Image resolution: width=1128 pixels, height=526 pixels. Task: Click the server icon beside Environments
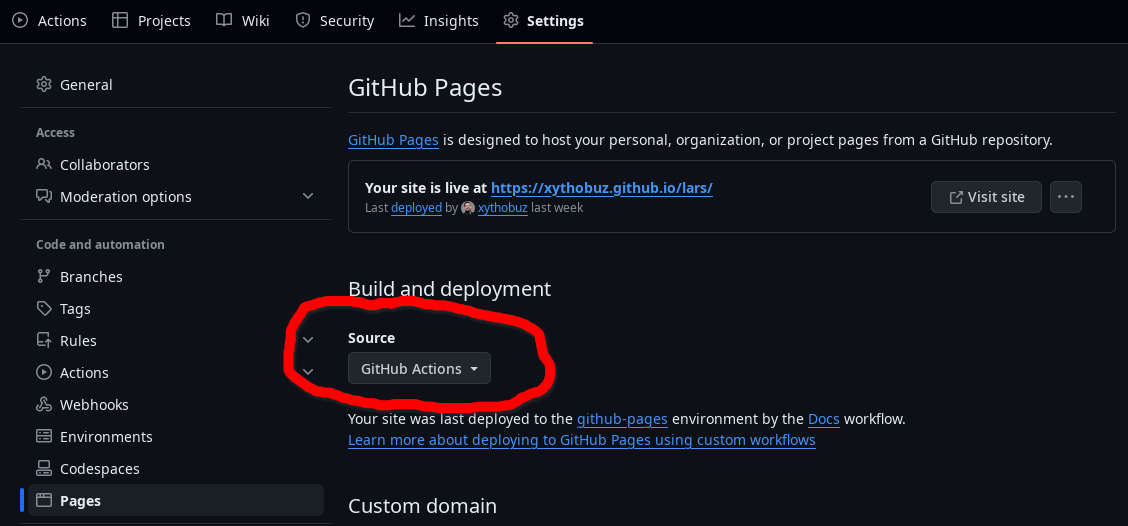(x=44, y=436)
